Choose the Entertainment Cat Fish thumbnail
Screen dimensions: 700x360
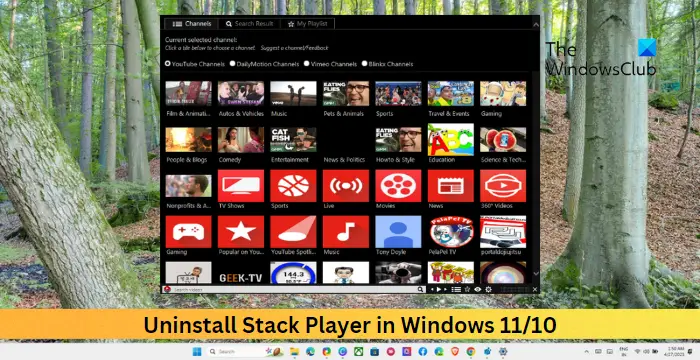293,140
